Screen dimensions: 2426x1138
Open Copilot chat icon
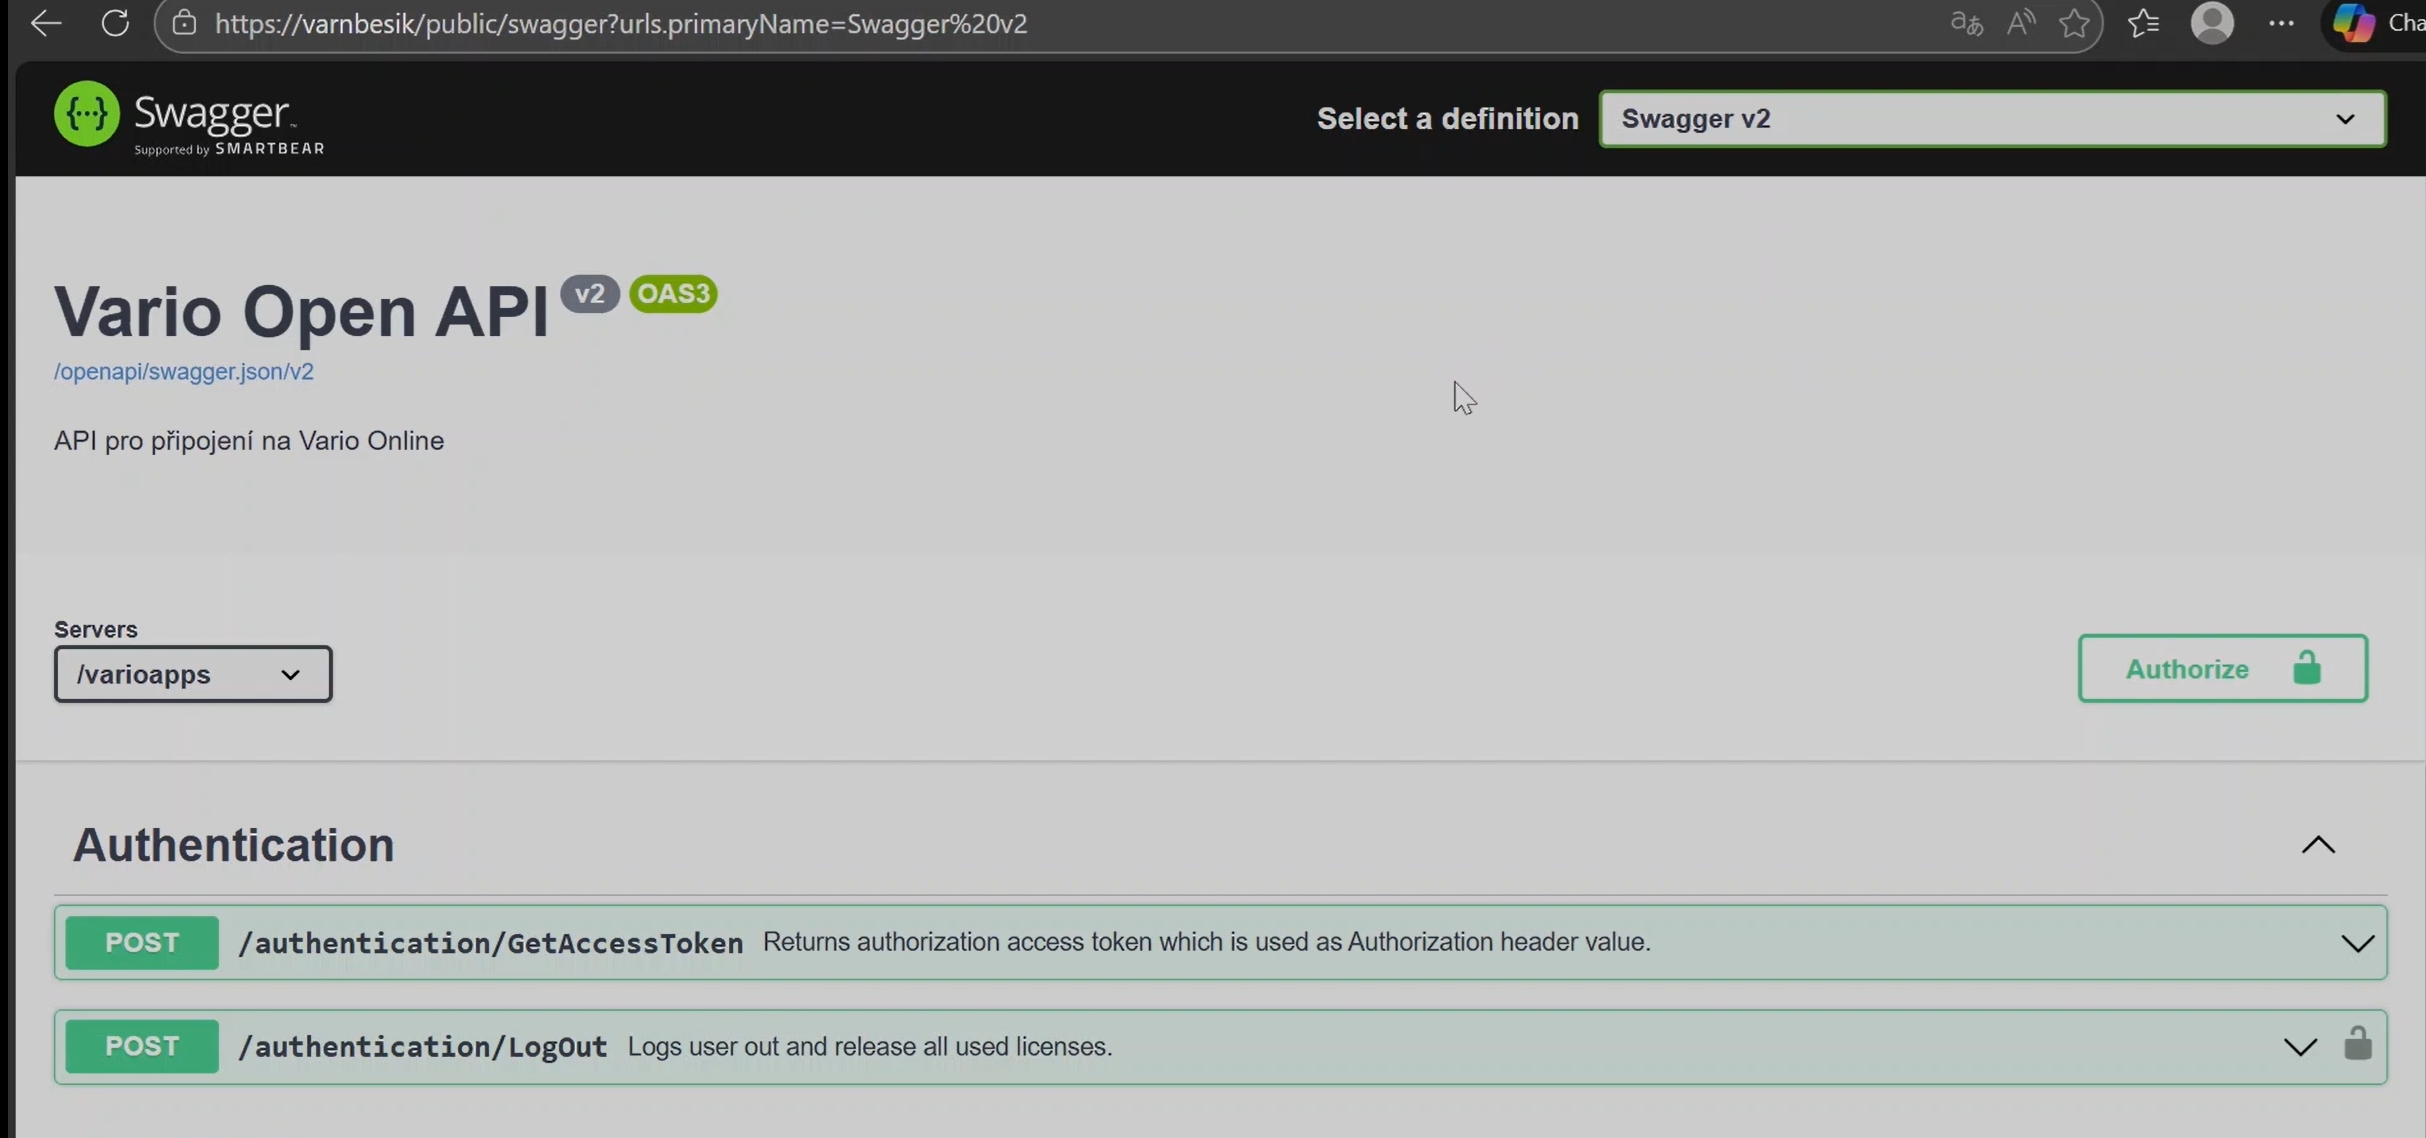pos(2353,23)
